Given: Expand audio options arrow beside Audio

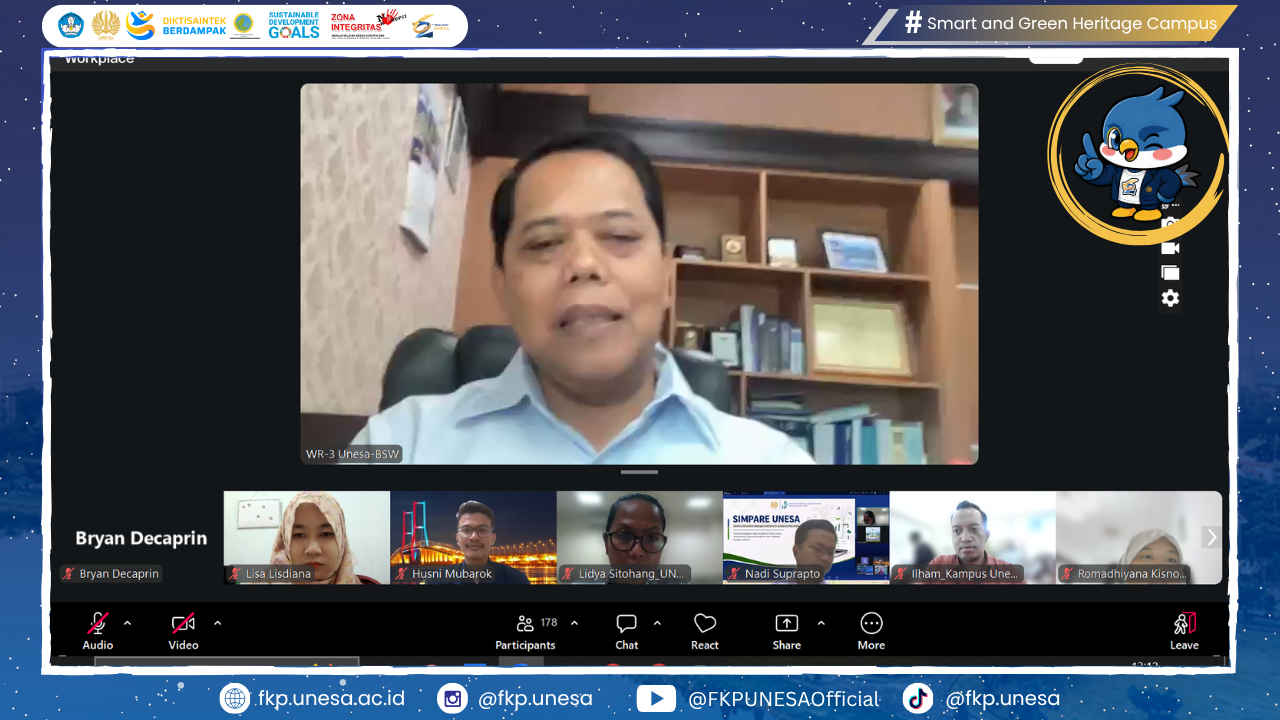Looking at the screenshot, I should pos(127,623).
